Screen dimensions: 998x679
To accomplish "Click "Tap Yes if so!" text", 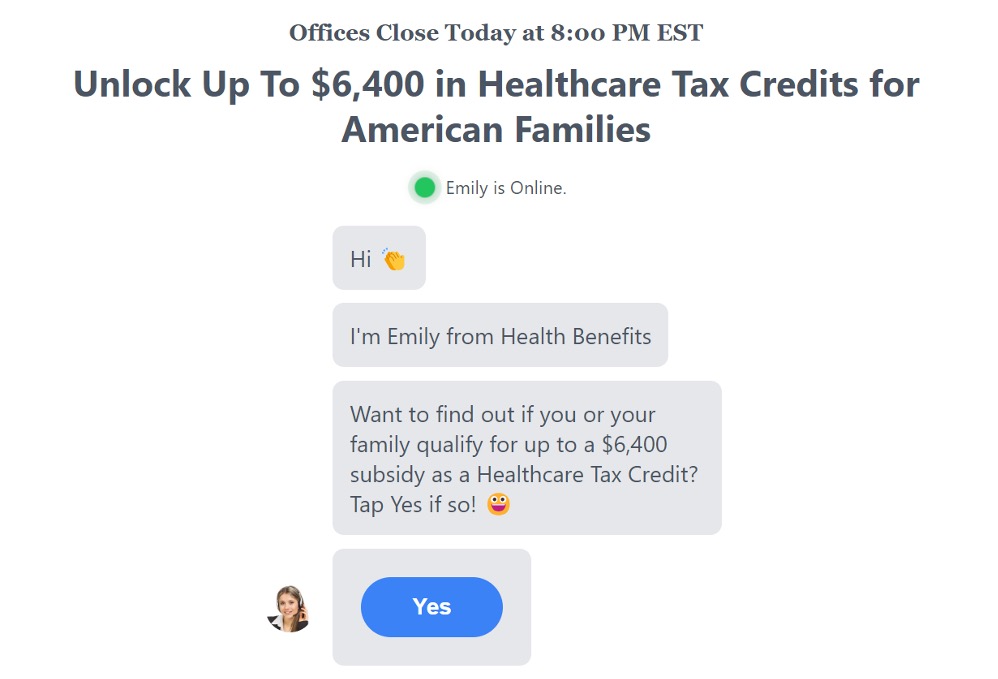I will pos(413,505).
